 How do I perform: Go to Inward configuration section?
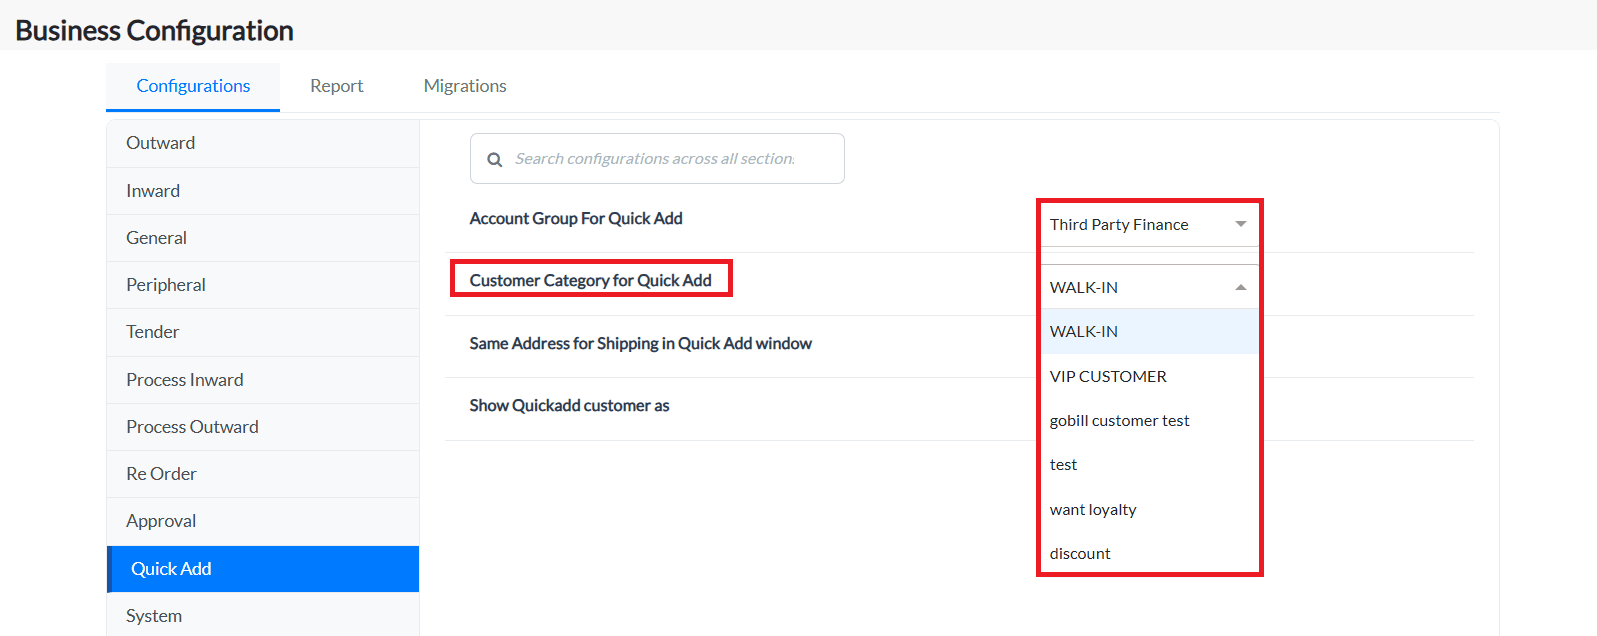pyautogui.click(x=153, y=191)
